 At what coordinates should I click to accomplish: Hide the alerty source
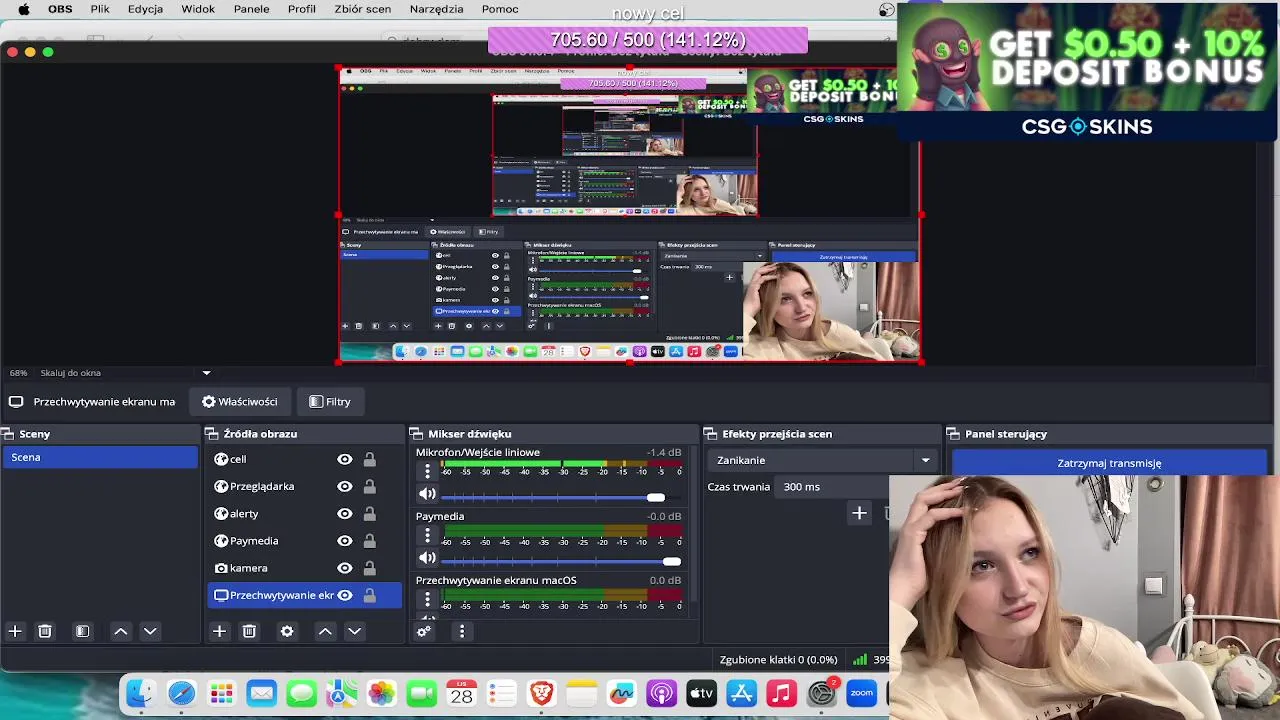[x=345, y=513]
